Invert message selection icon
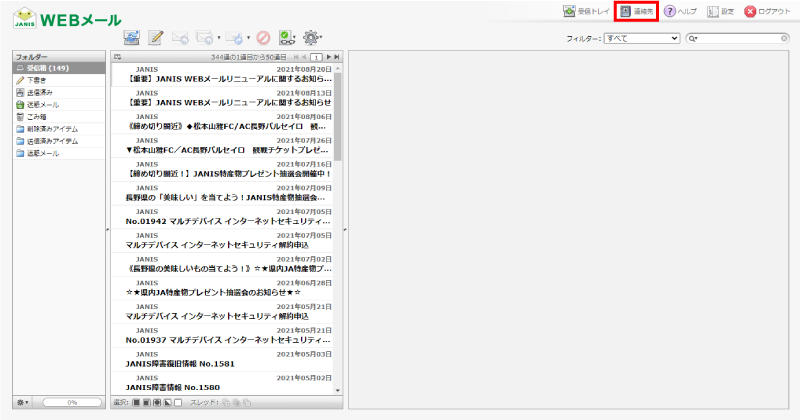 (x=167, y=403)
